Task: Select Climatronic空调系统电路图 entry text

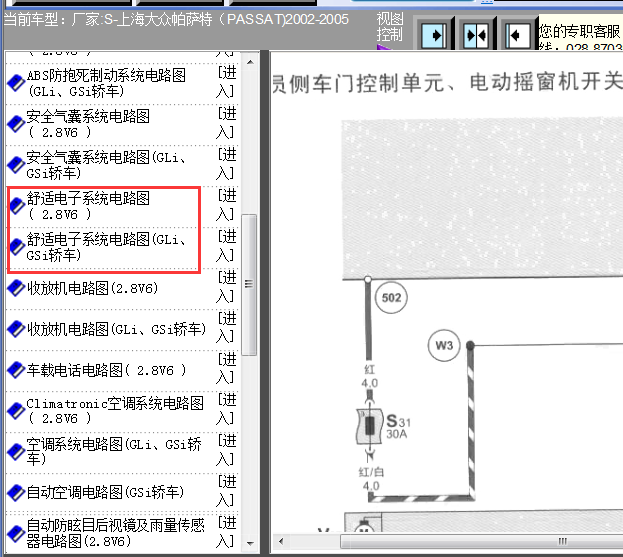Action: coord(115,411)
